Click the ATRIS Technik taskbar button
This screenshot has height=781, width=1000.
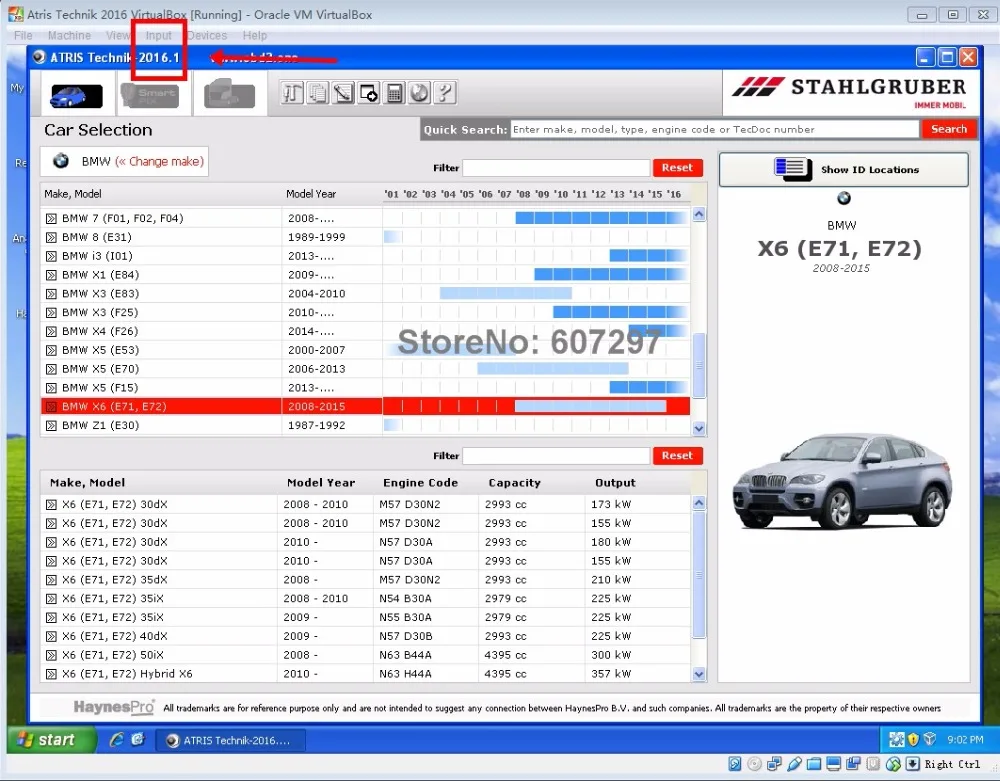click(231, 740)
